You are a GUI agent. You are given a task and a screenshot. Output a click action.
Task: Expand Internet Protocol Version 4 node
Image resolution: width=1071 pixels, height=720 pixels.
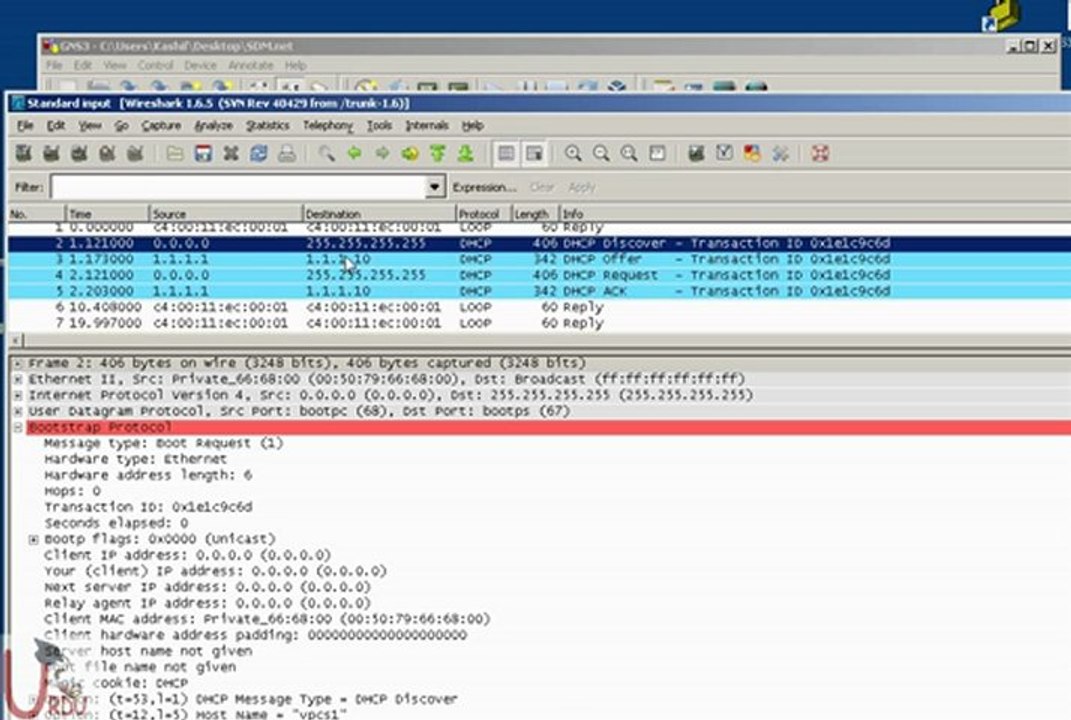(18, 396)
